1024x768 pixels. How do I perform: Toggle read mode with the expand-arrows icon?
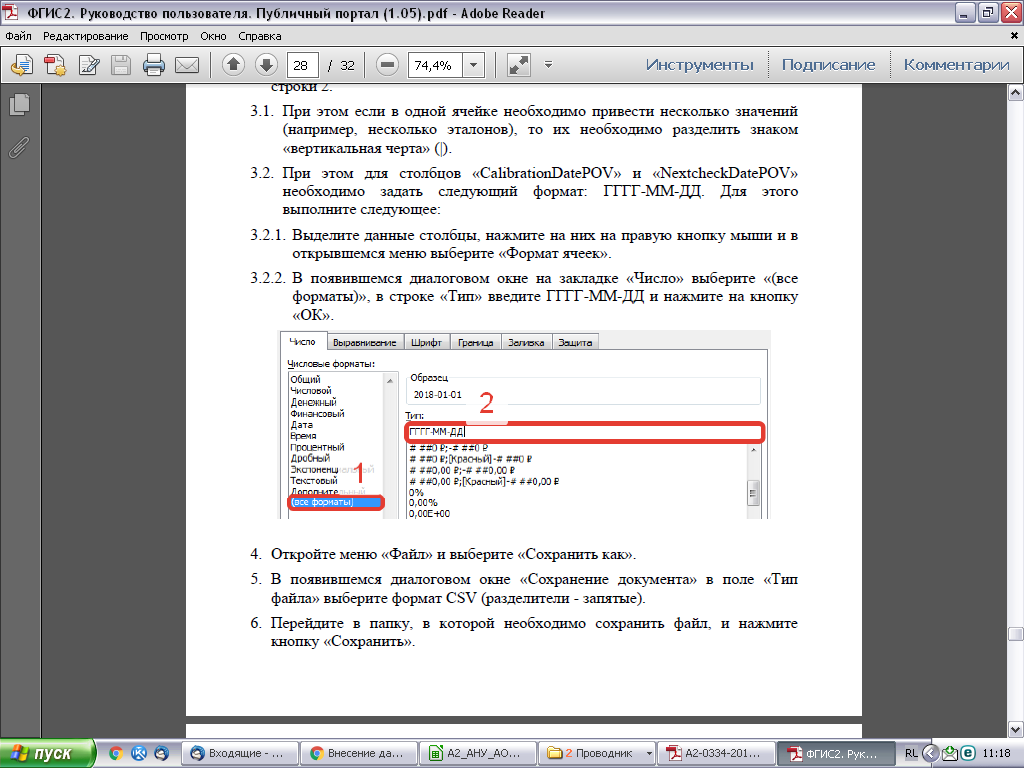click(518, 65)
